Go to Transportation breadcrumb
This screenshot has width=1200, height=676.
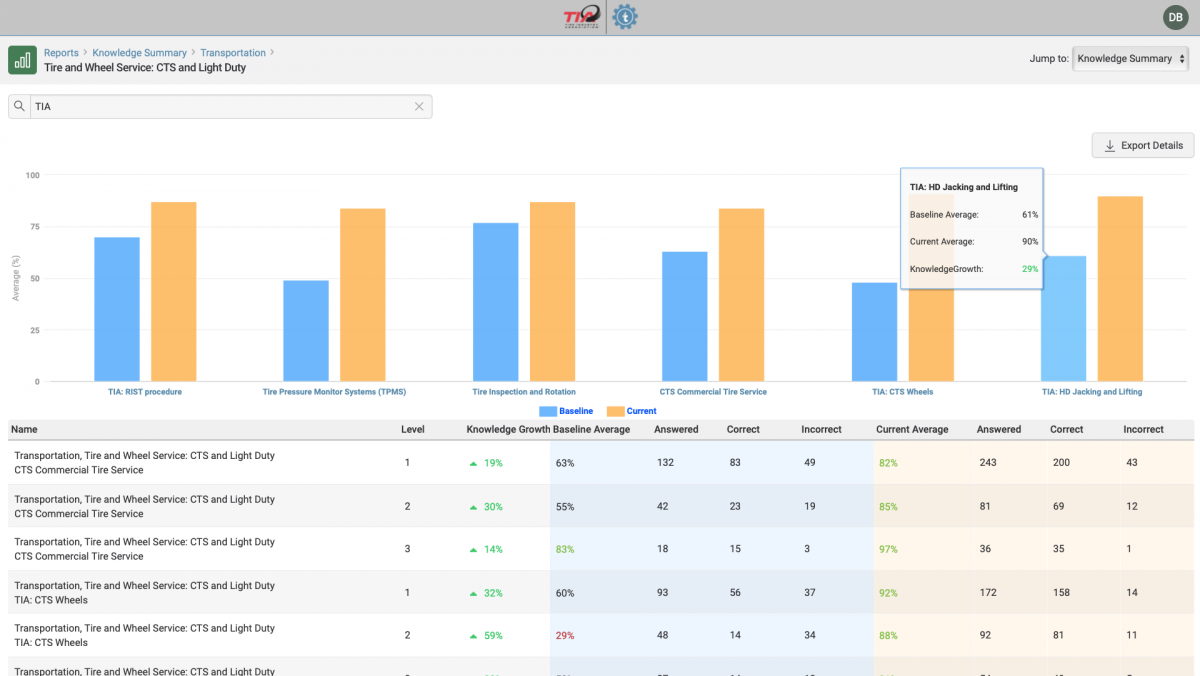tap(233, 53)
